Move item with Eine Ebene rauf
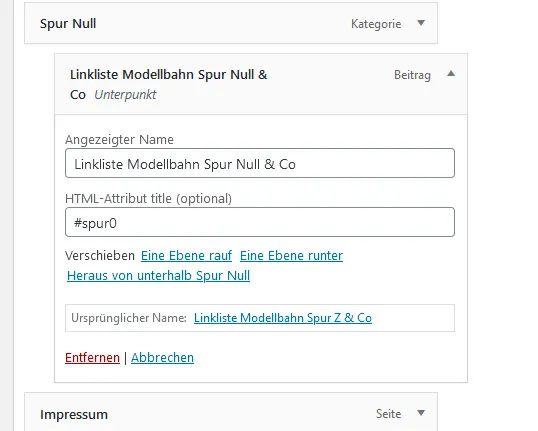 [186, 256]
